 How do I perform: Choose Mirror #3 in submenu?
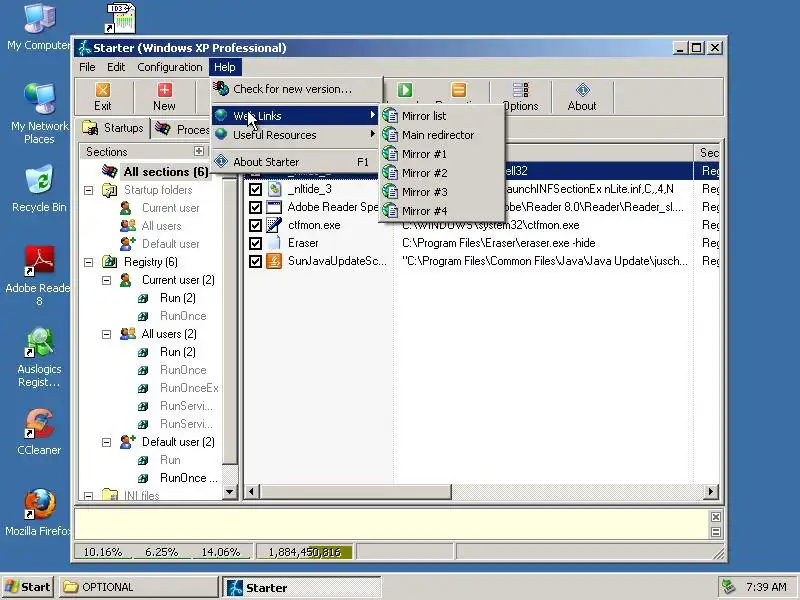click(442, 192)
